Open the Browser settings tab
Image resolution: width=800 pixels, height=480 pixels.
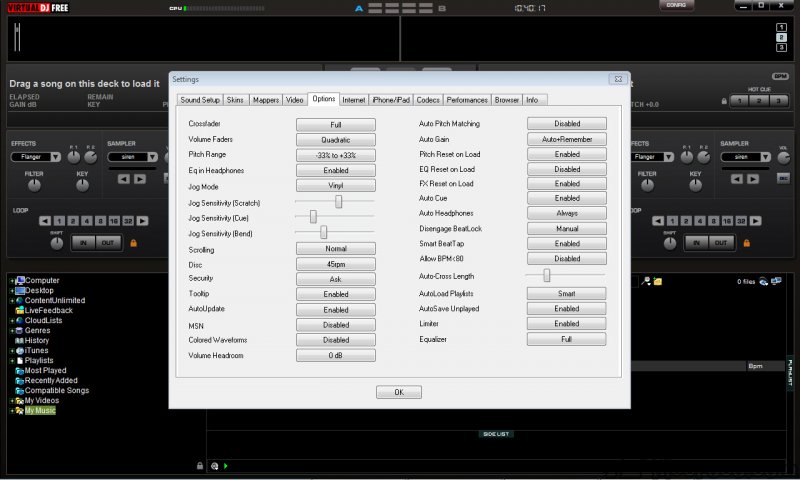[x=507, y=100]
